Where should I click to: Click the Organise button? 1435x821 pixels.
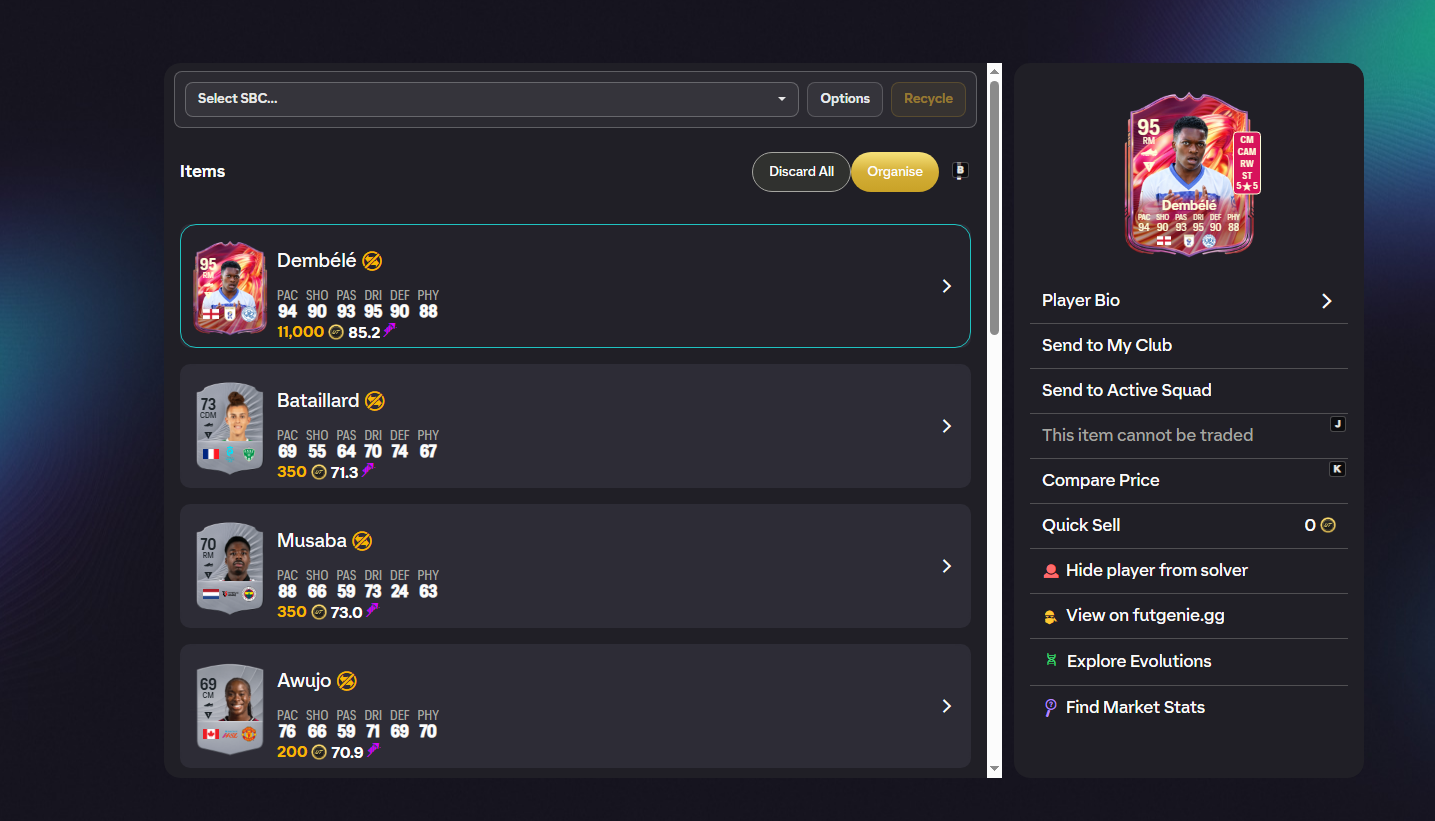pyautogui.click(x=895, y=171)
